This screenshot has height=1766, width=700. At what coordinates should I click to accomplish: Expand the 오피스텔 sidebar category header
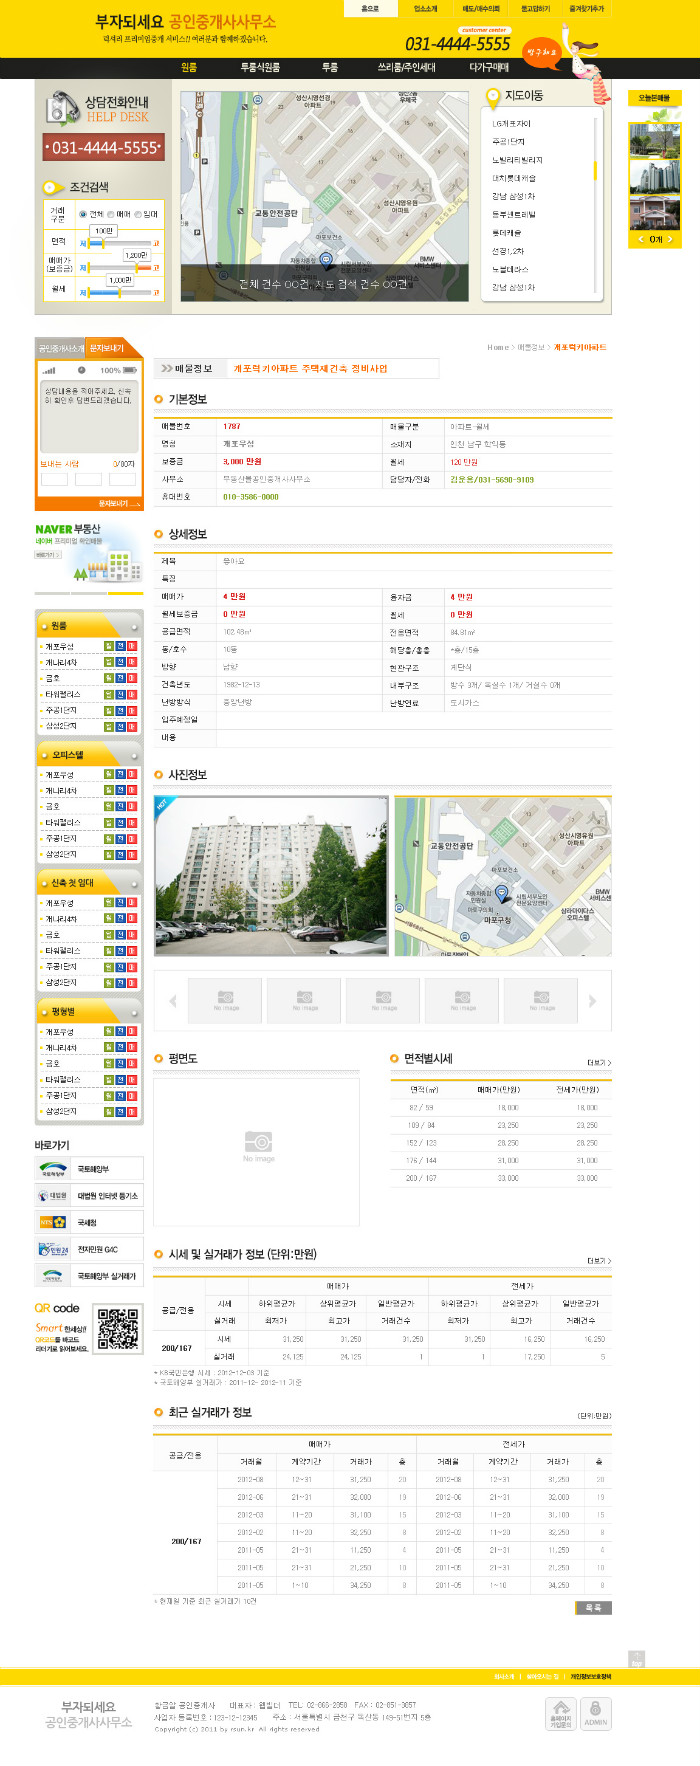click(89, 755)
